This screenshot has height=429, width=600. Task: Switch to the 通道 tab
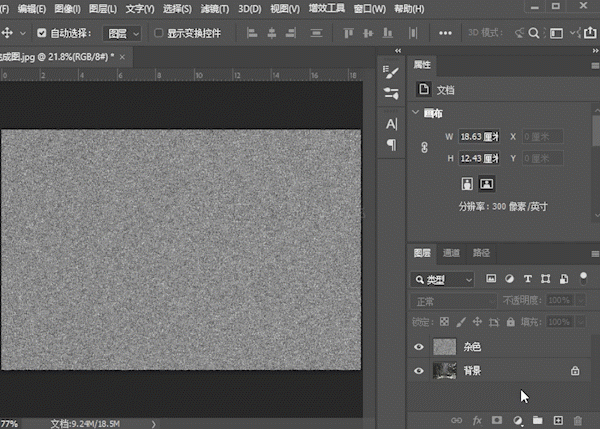[451, 253]
